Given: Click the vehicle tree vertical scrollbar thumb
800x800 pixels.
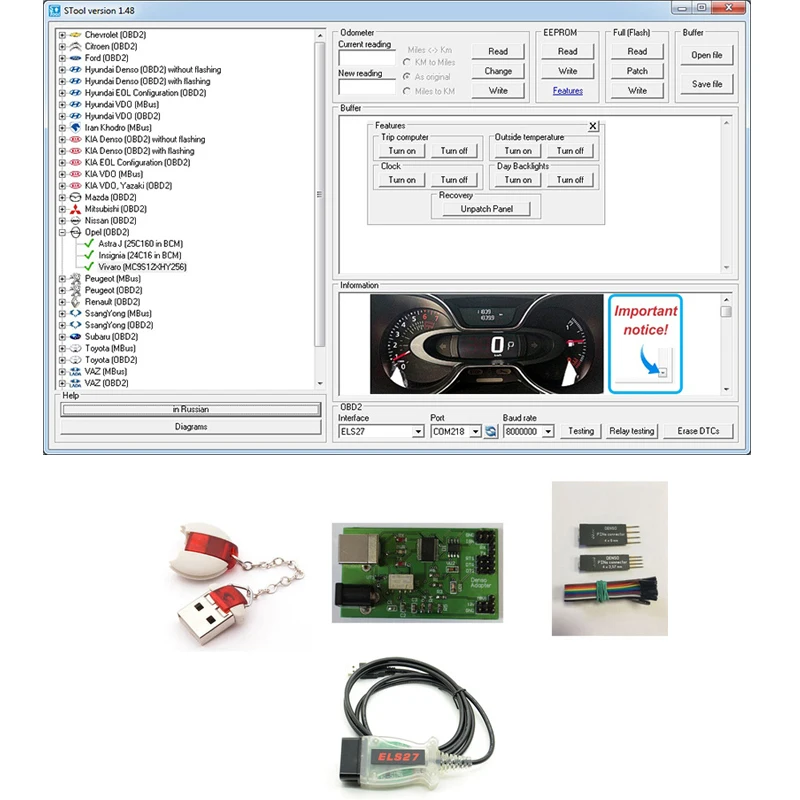Looking at the screenshot, I should coord(320,194).
